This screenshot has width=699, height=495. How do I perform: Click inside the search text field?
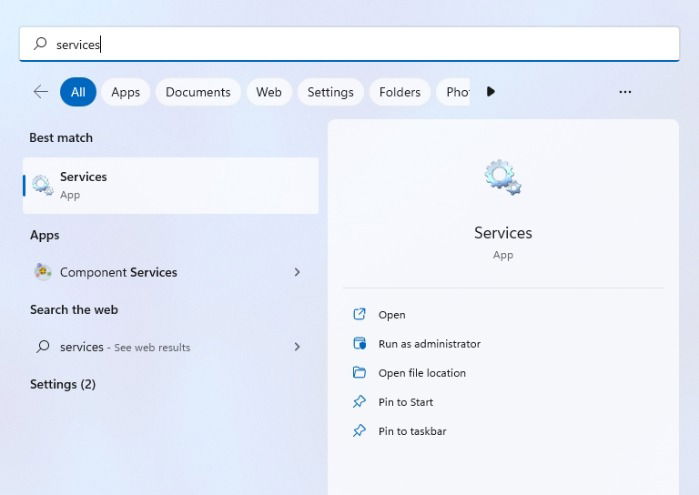pos(349,44)
